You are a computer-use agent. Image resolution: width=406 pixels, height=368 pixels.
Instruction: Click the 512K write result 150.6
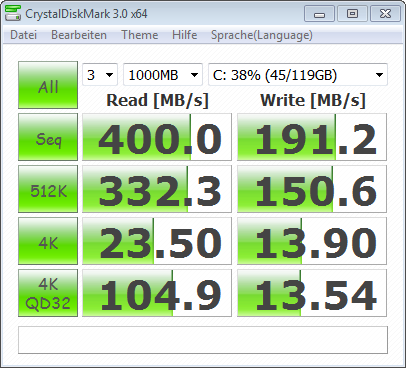click(312, 189)
